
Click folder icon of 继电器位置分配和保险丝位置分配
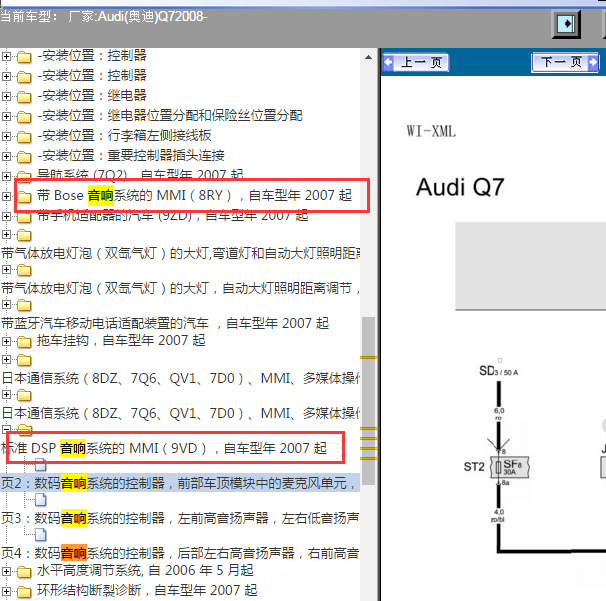click(24, 116)
